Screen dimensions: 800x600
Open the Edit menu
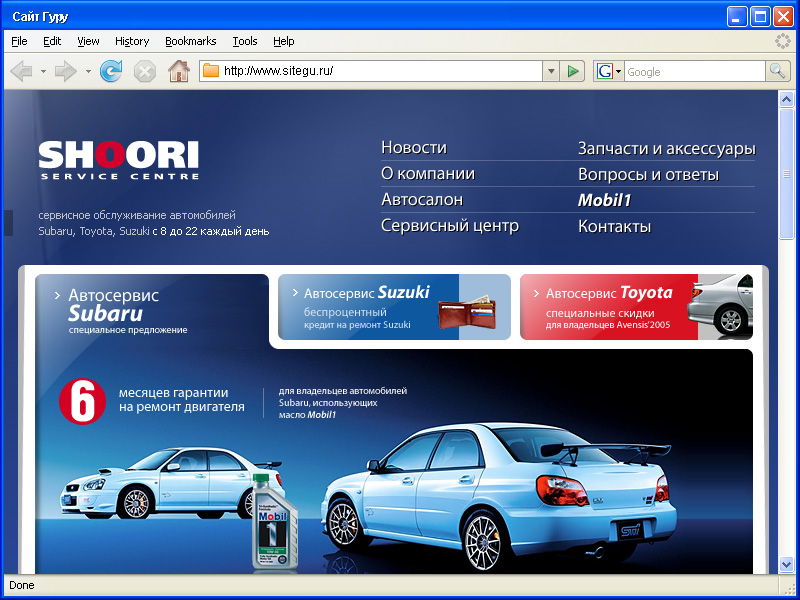52,41
